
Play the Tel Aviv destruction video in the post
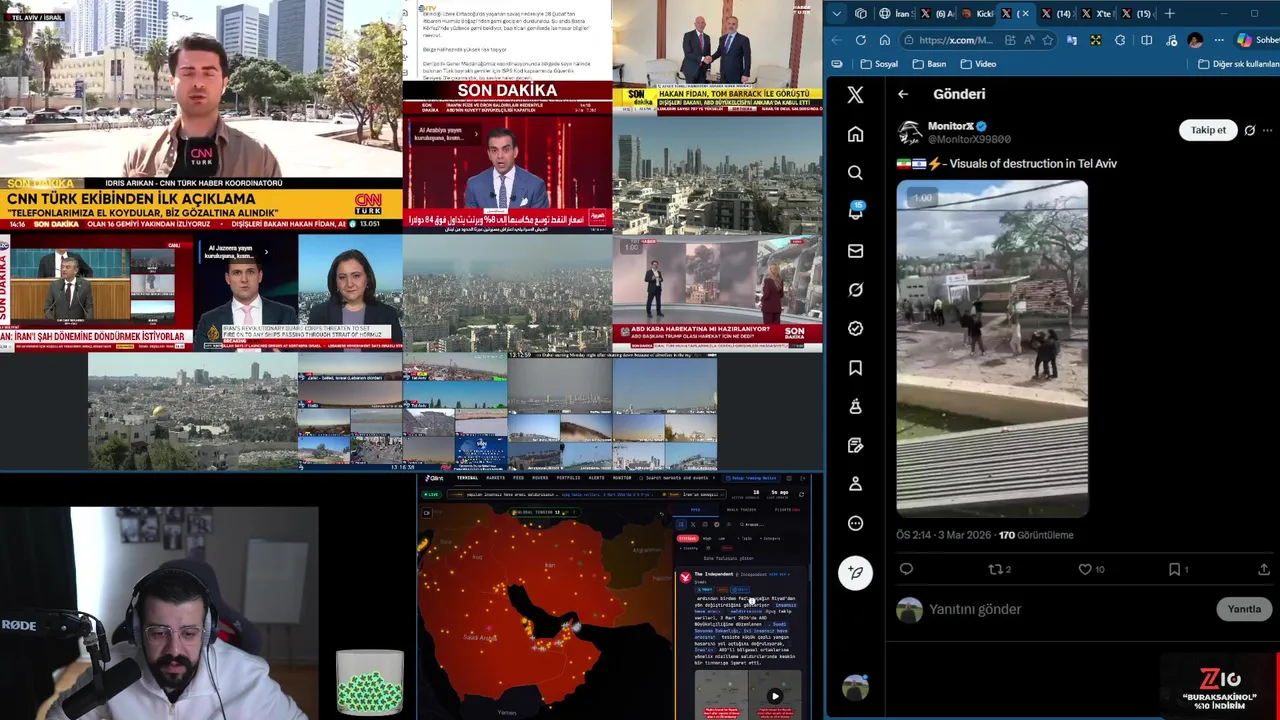[x=992, y=348]
